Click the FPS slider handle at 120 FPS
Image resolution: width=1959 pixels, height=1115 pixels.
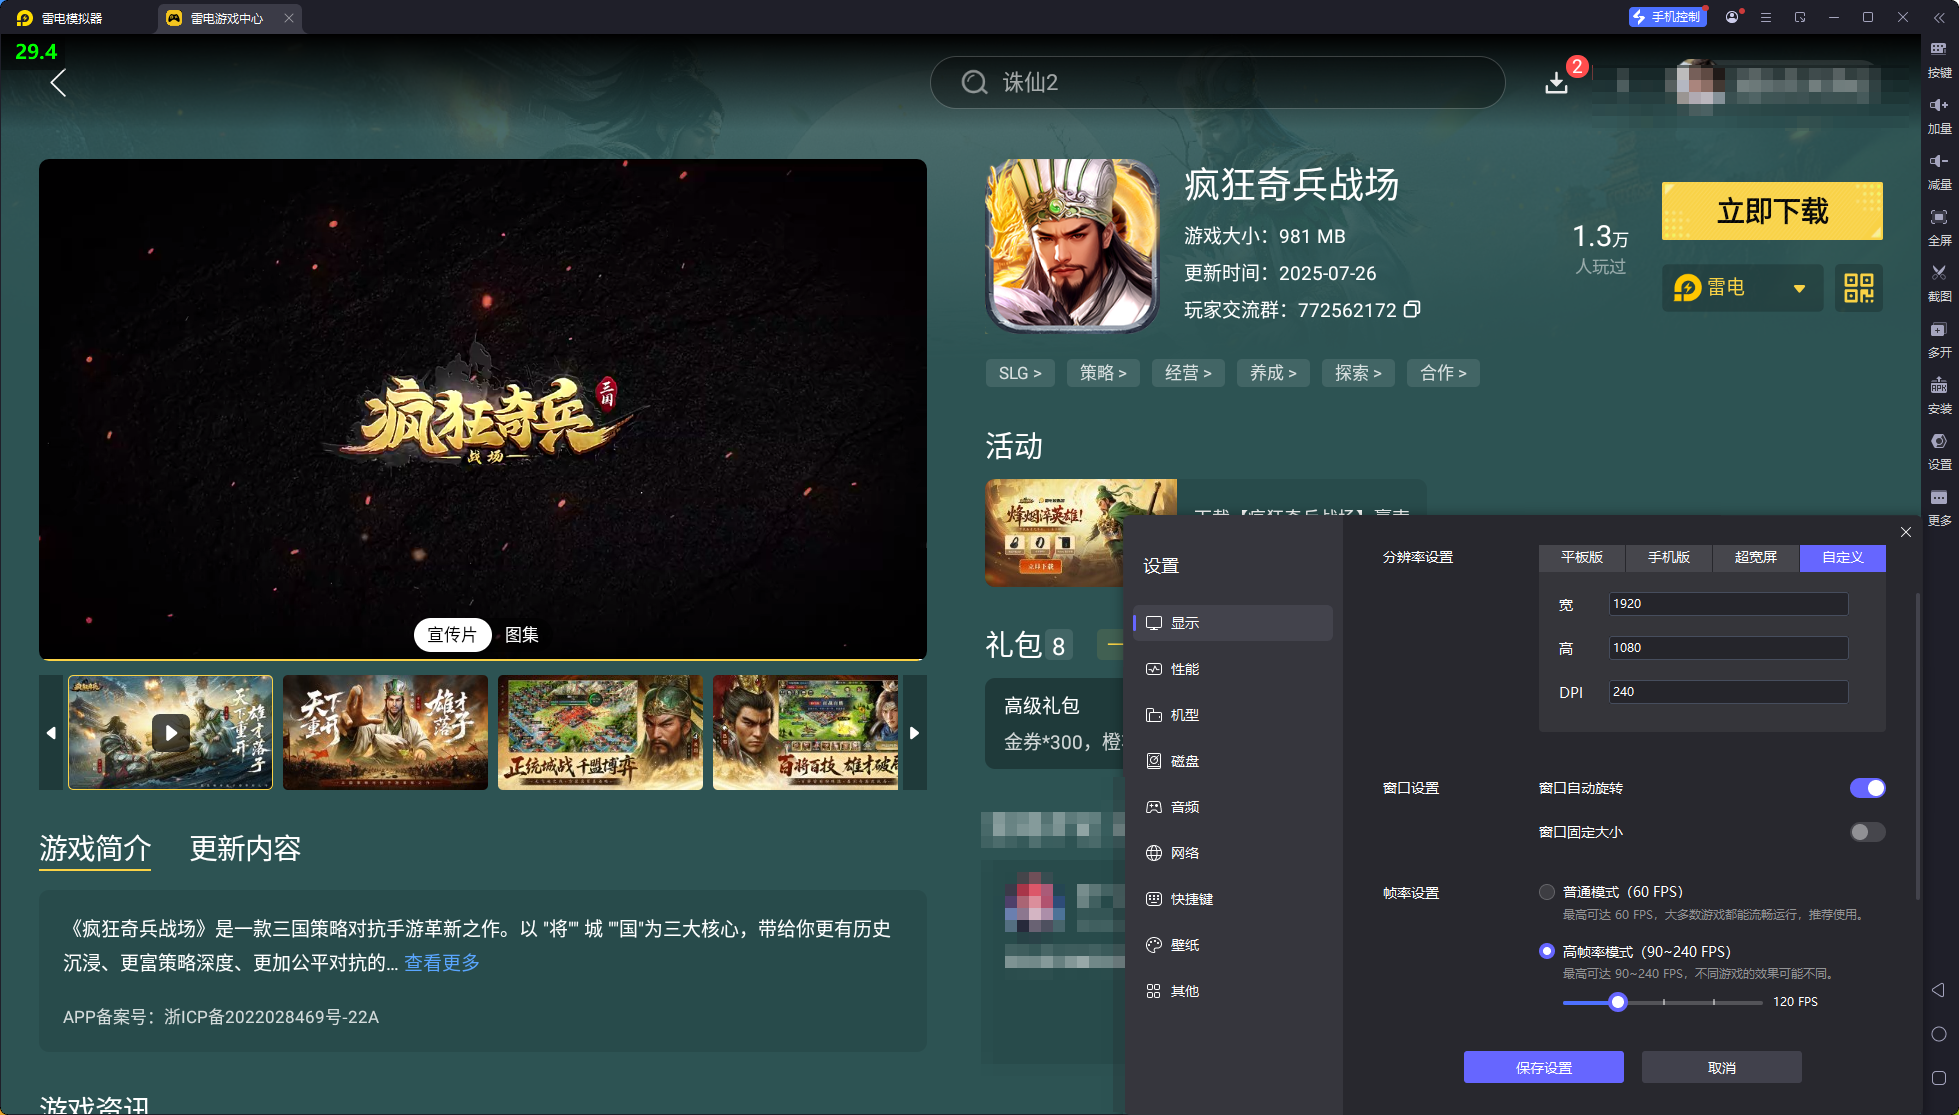(x=1617, y=1002)
